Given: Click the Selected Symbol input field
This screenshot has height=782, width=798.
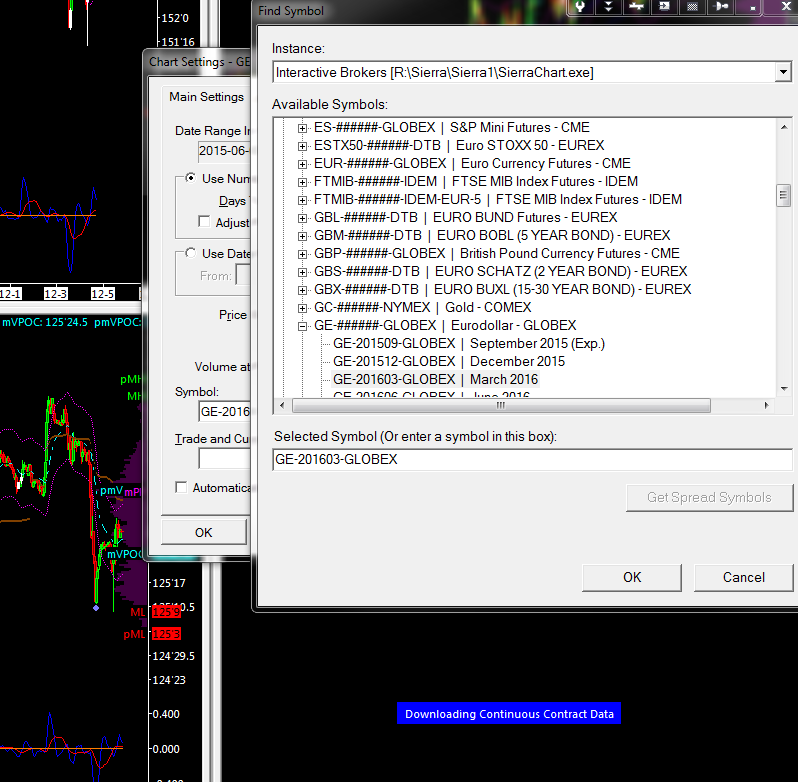Looking at the screenshot, I should pos(532,459).
